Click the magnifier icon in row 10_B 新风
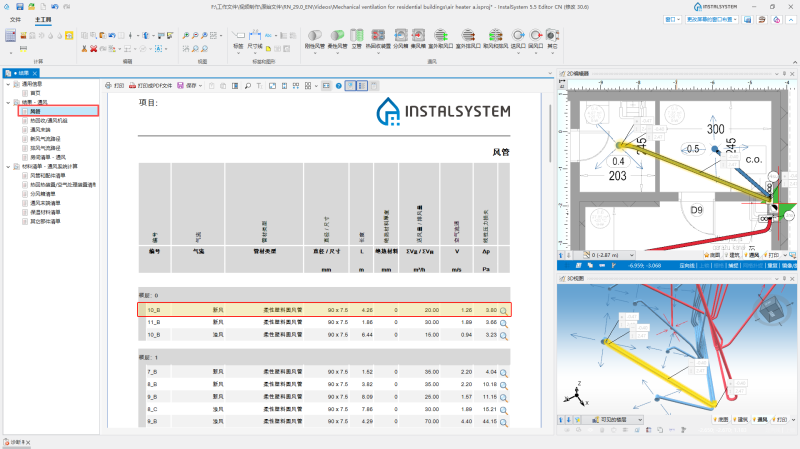 pos(504,311)
